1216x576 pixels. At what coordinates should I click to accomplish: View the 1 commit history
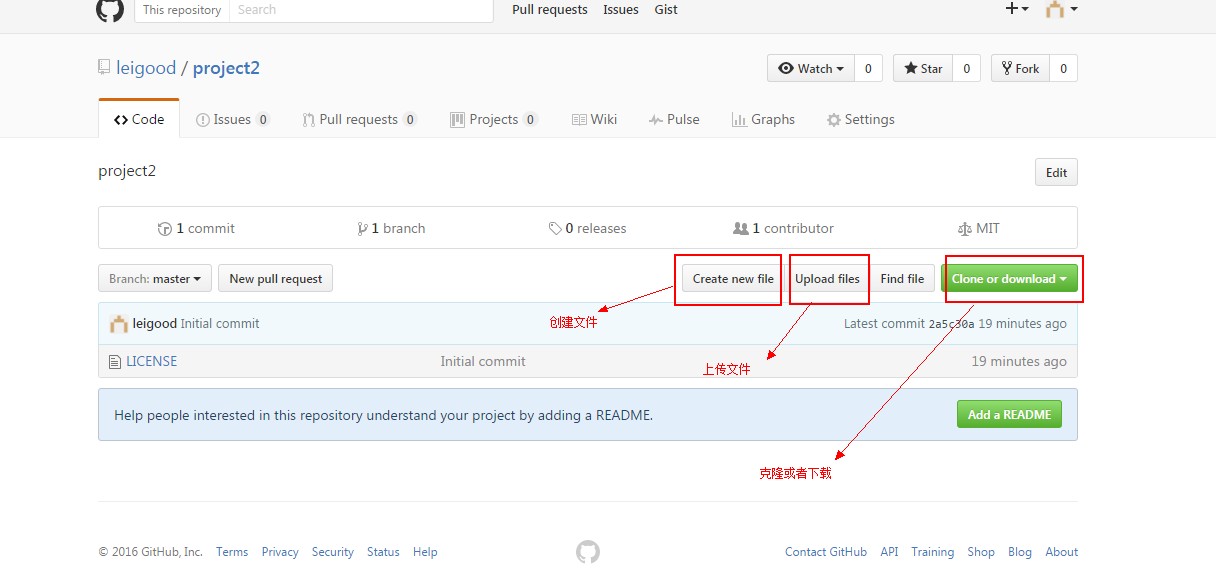click(x=196, y=228)
